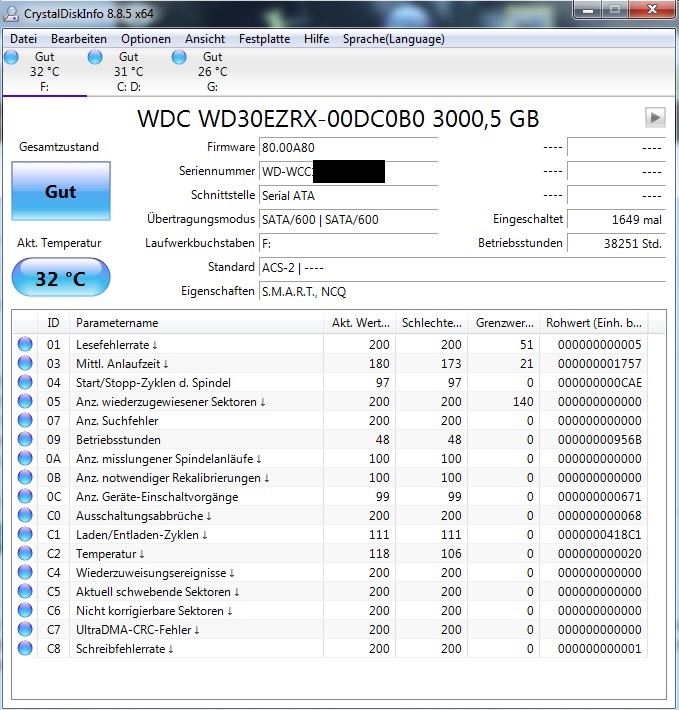
Task: Click the Übertragungsmodus field SATA/600
Action: 349,220
